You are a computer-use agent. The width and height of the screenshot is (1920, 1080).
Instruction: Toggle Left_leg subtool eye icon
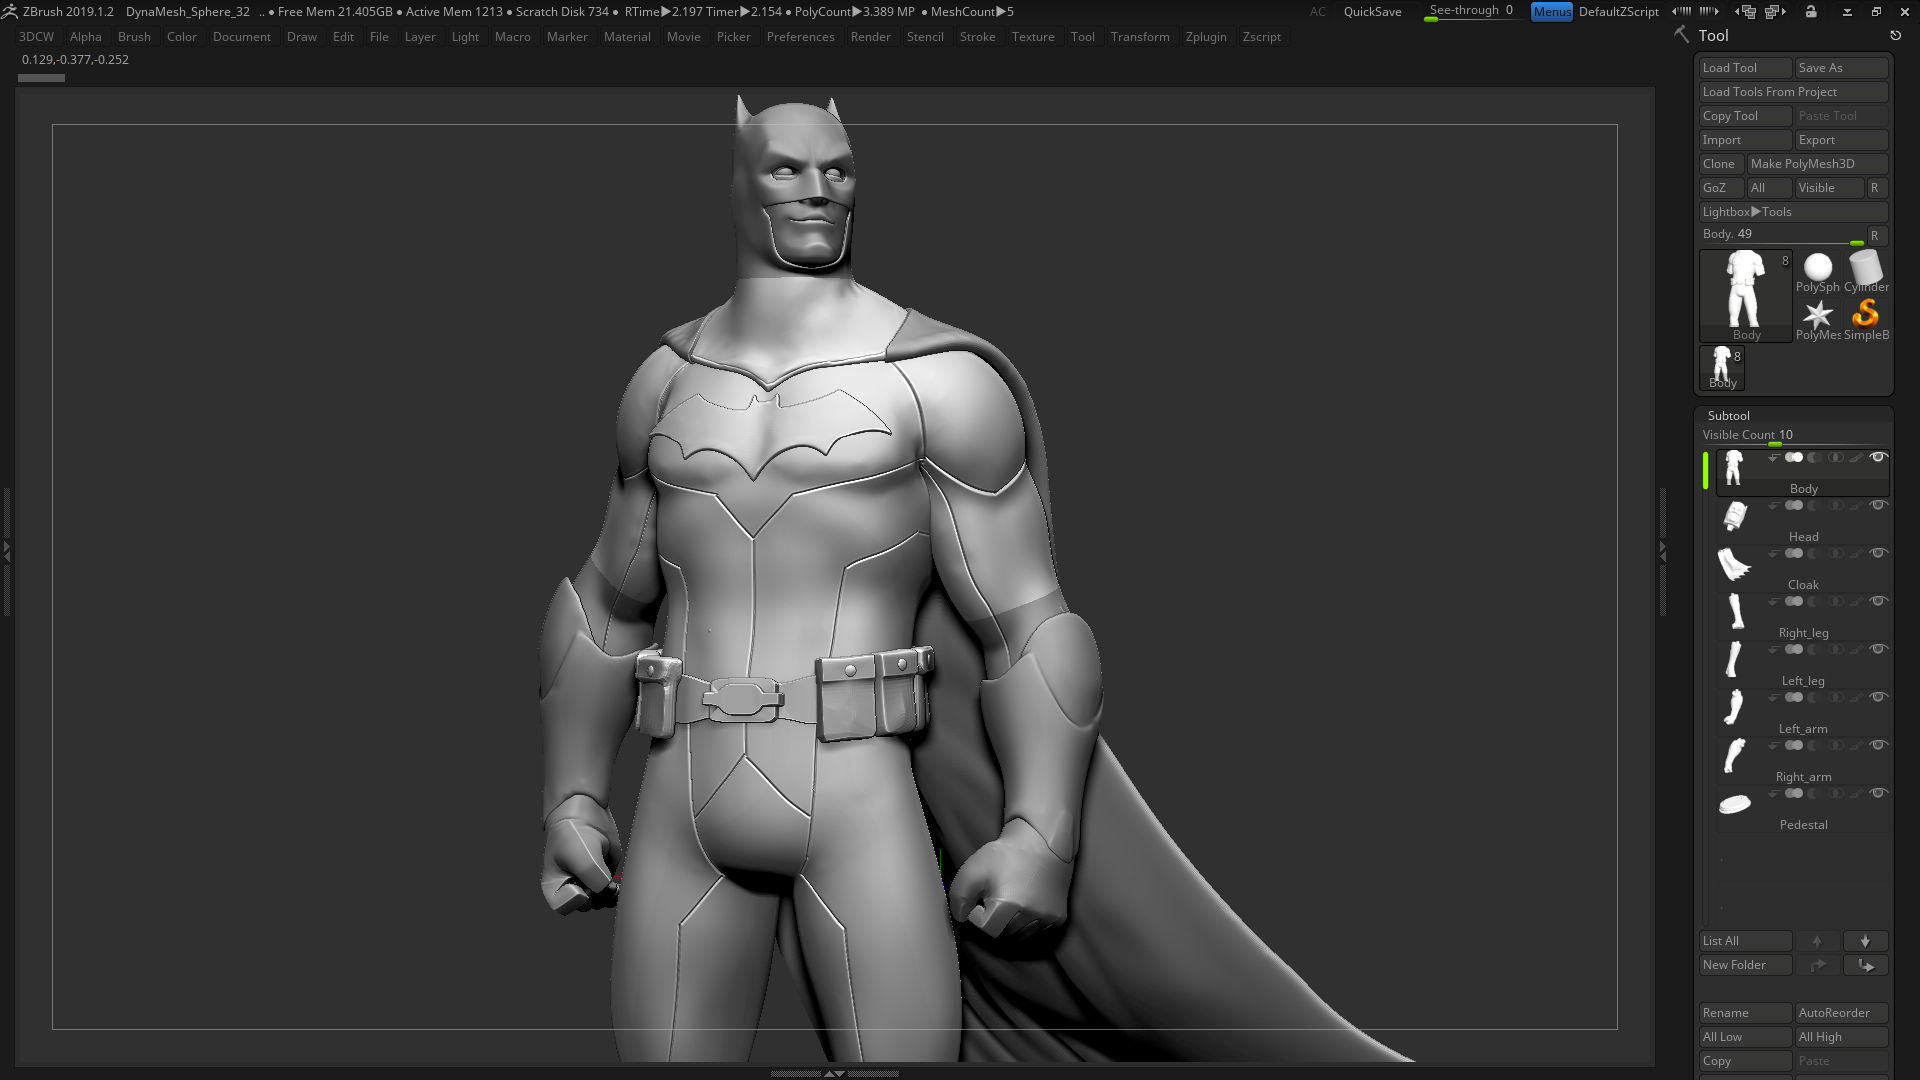(1878, 649)
